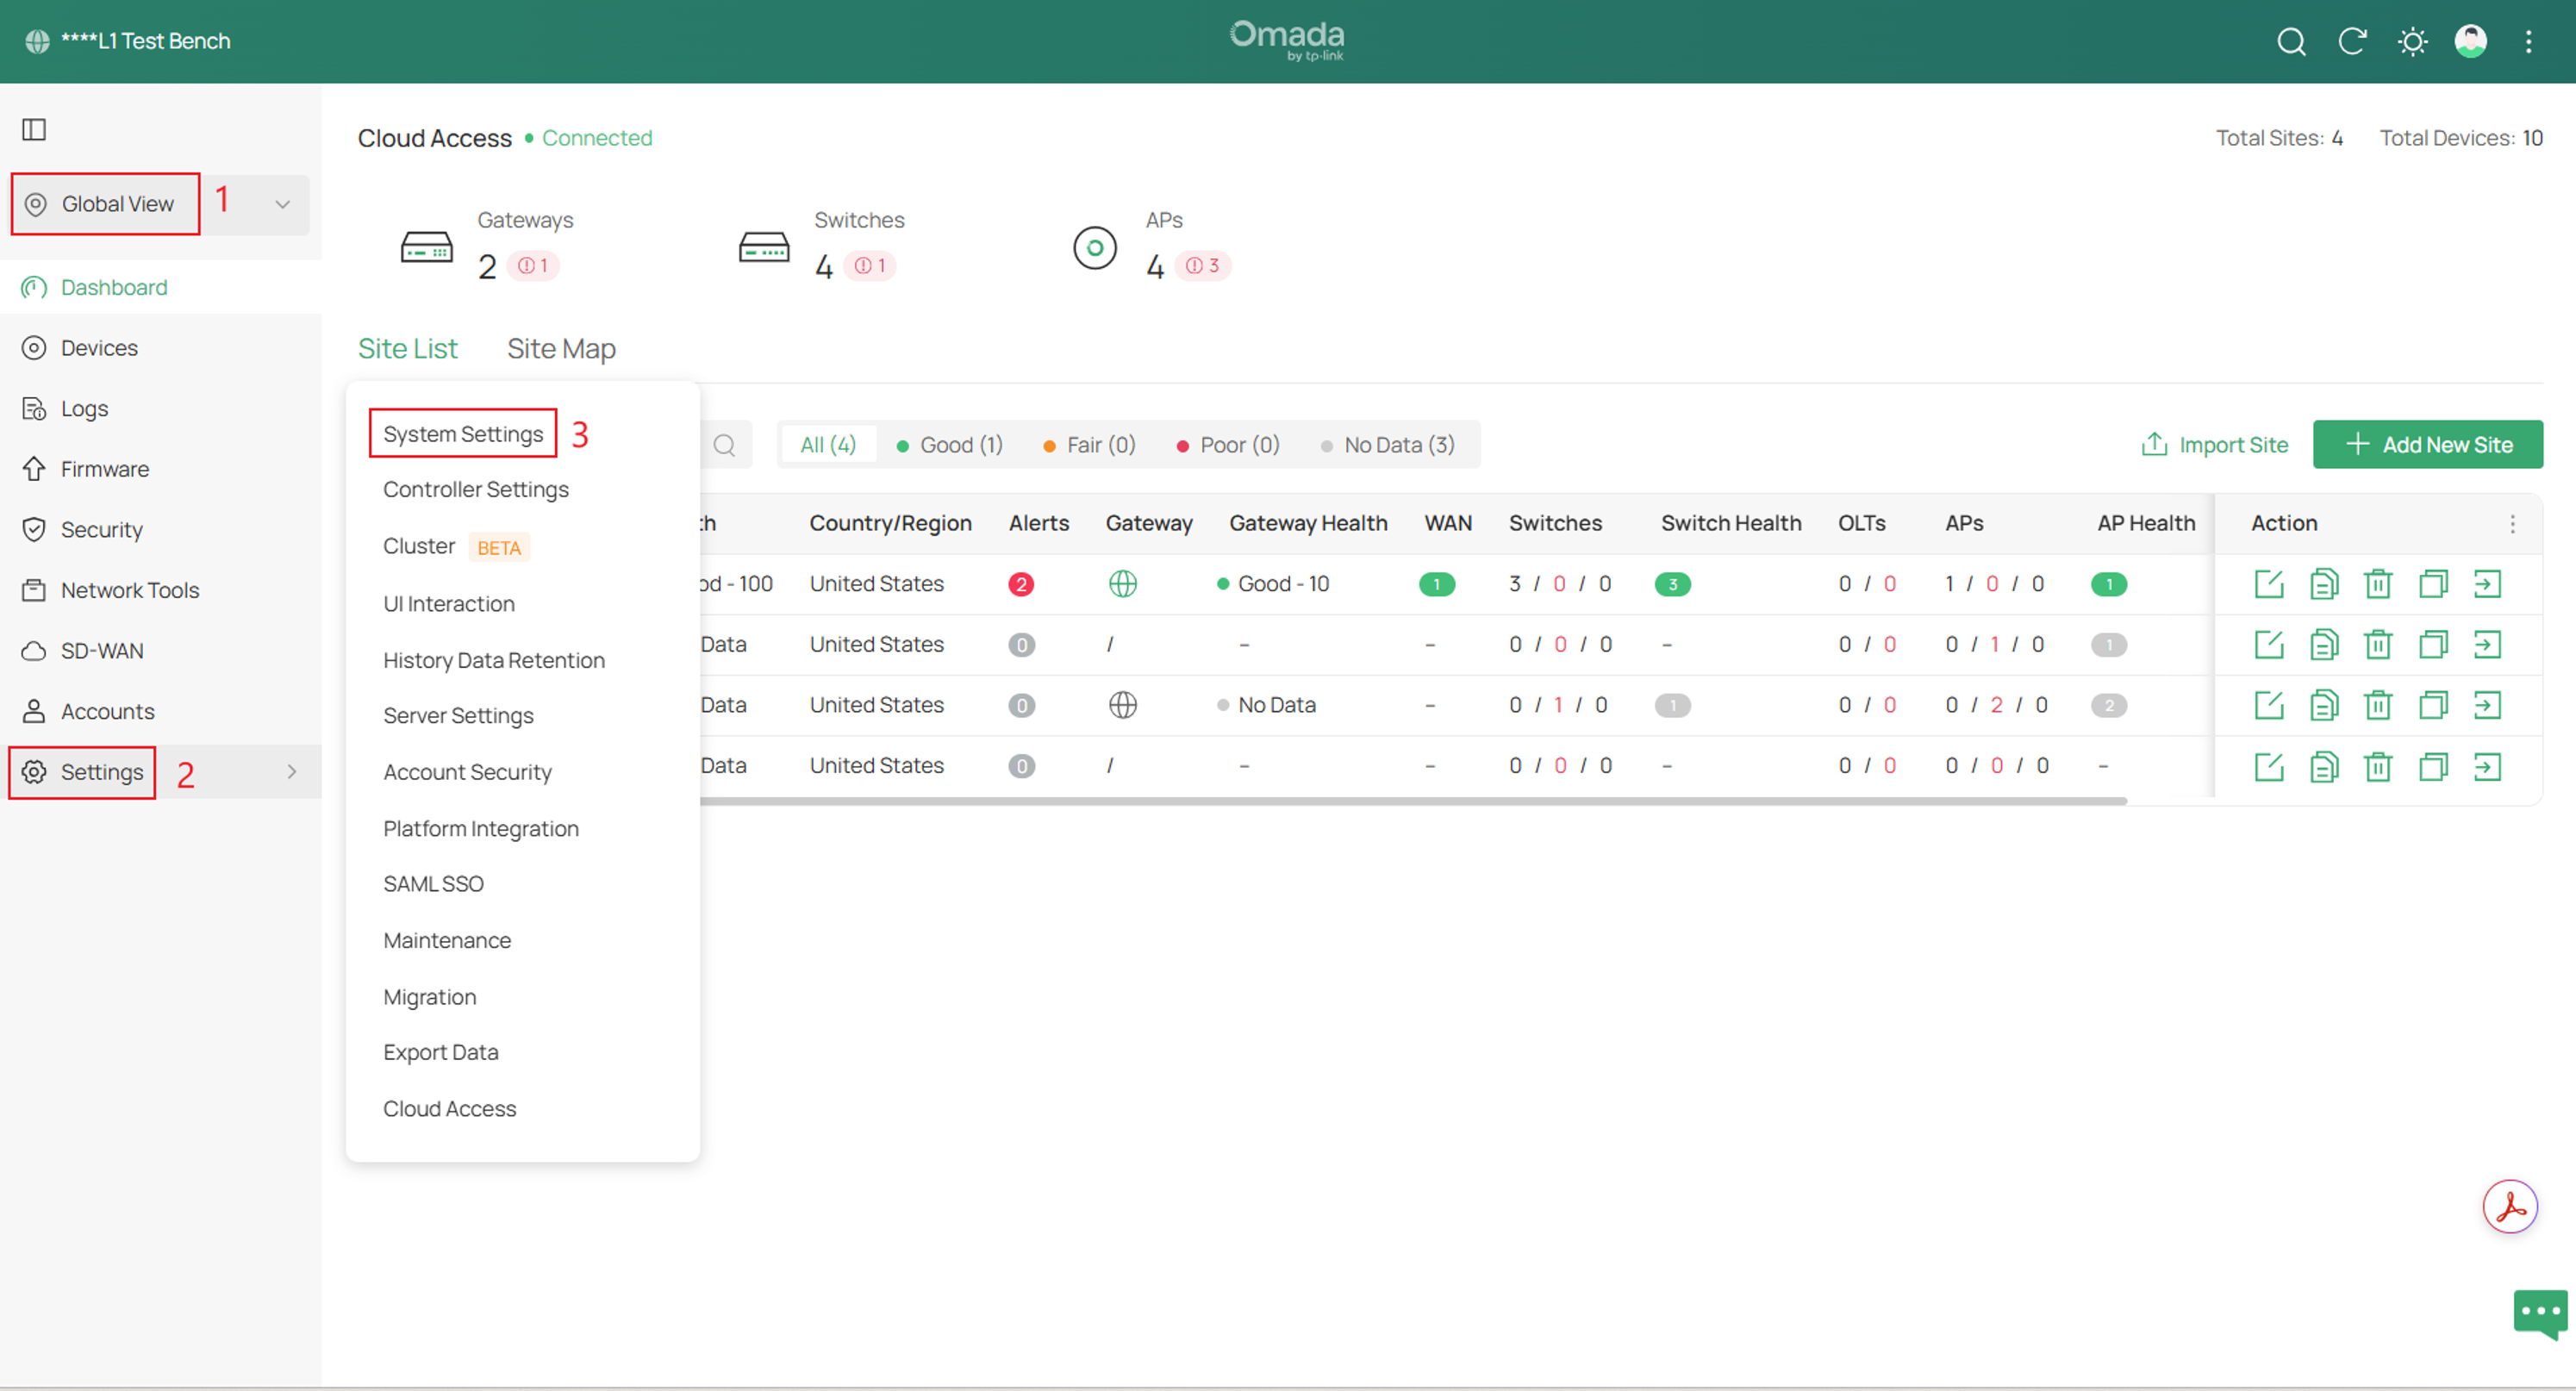Open Accounts in the sidebar
This screenshot has width=2576, height=1391.
point(161,712)
